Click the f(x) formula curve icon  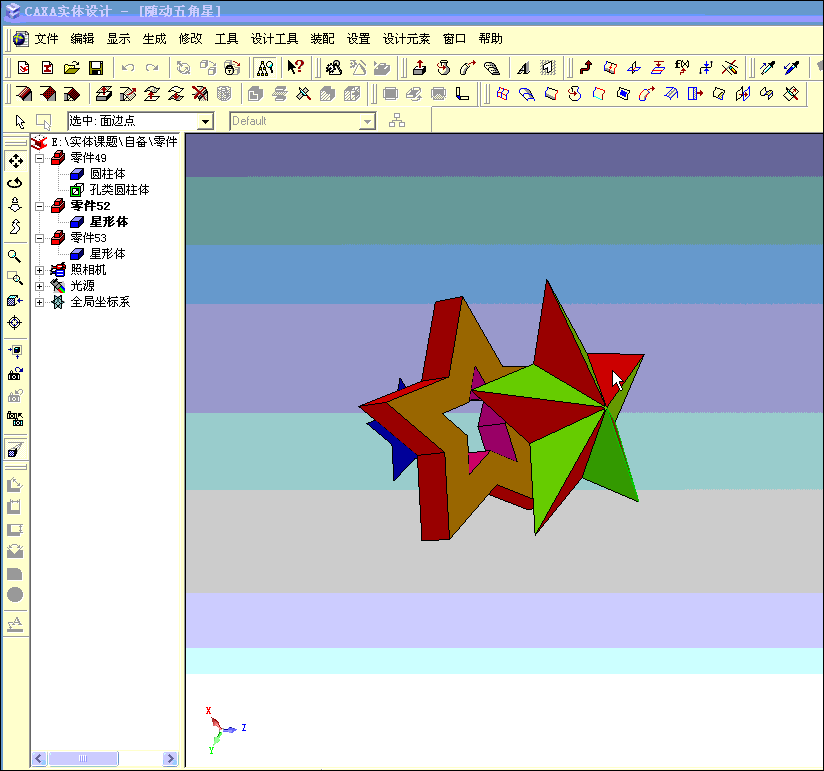[x=682, y=67]
